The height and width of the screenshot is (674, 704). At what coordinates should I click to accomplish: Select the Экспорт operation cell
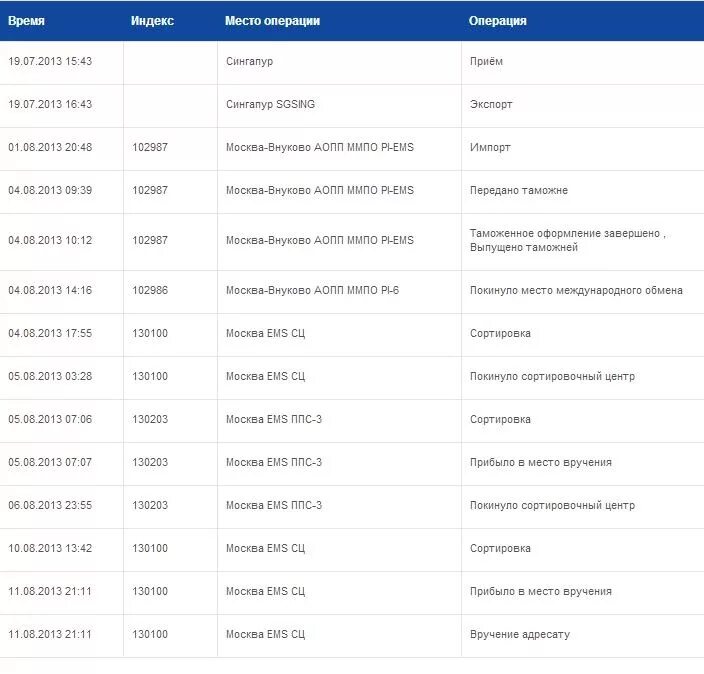click(x=491, y=105)
